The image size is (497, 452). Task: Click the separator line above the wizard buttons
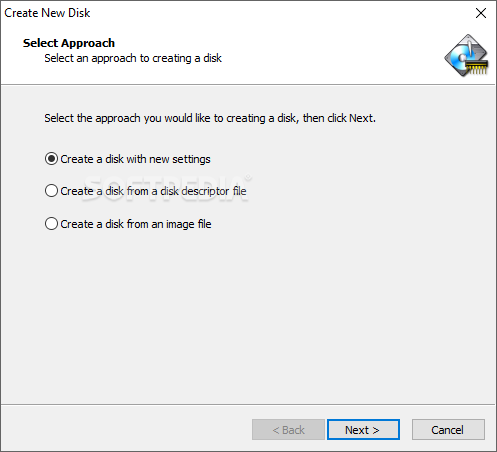click(248, 405)
